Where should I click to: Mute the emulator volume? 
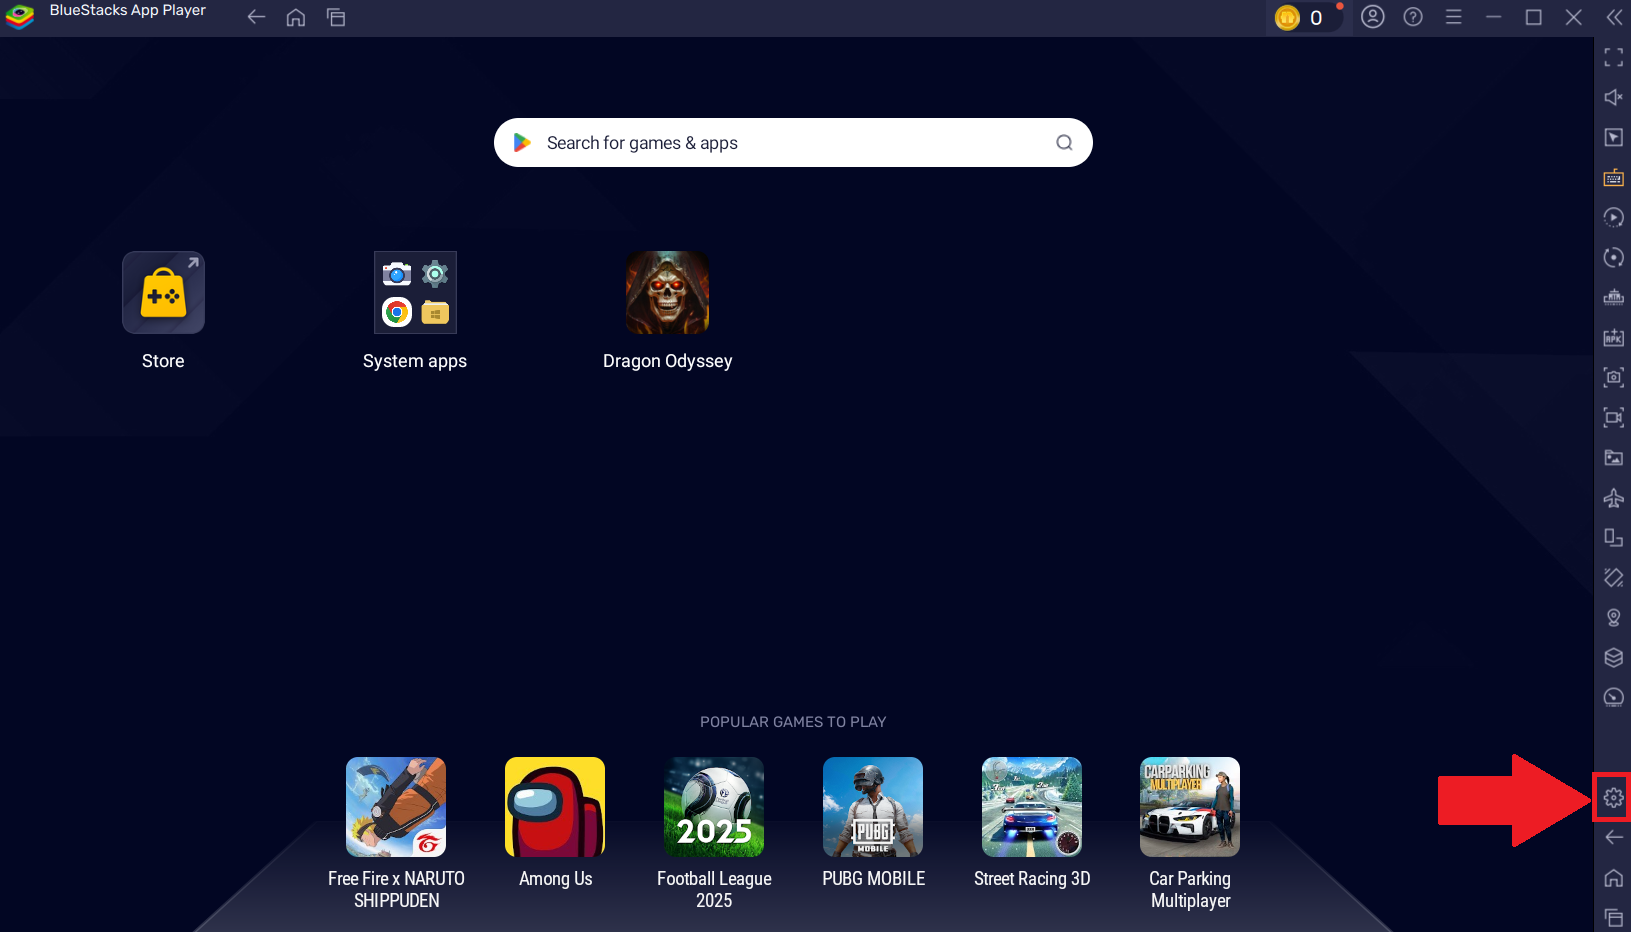1613,97
